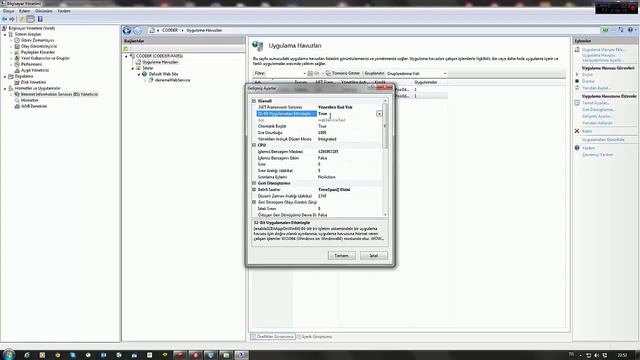Click the Windows Start button
Screen dimensions: 640x360
coord(9,354)
